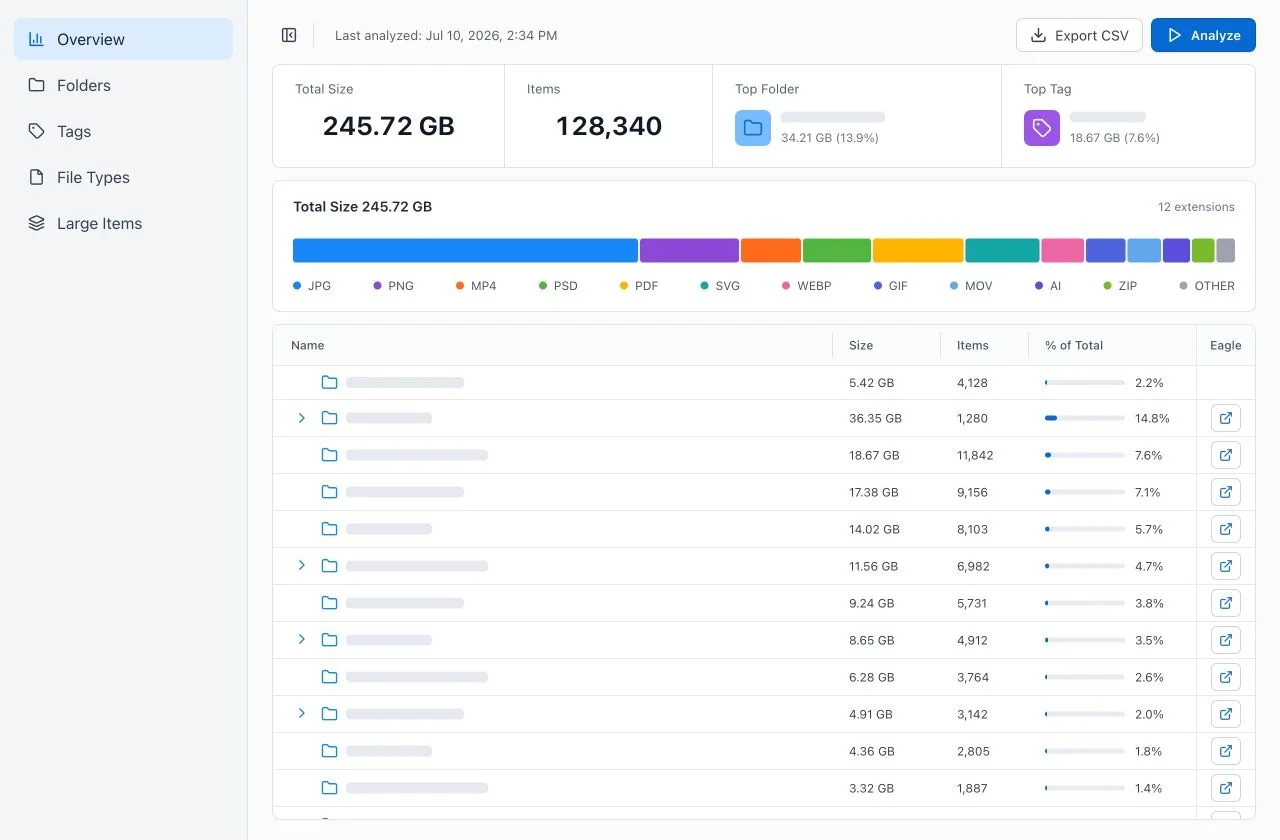Image resolution: width=1280 pixels, height=840 pixels.
Task: Open in Eagle icon for 3.32 GB row
Action: click(1226, 788)
